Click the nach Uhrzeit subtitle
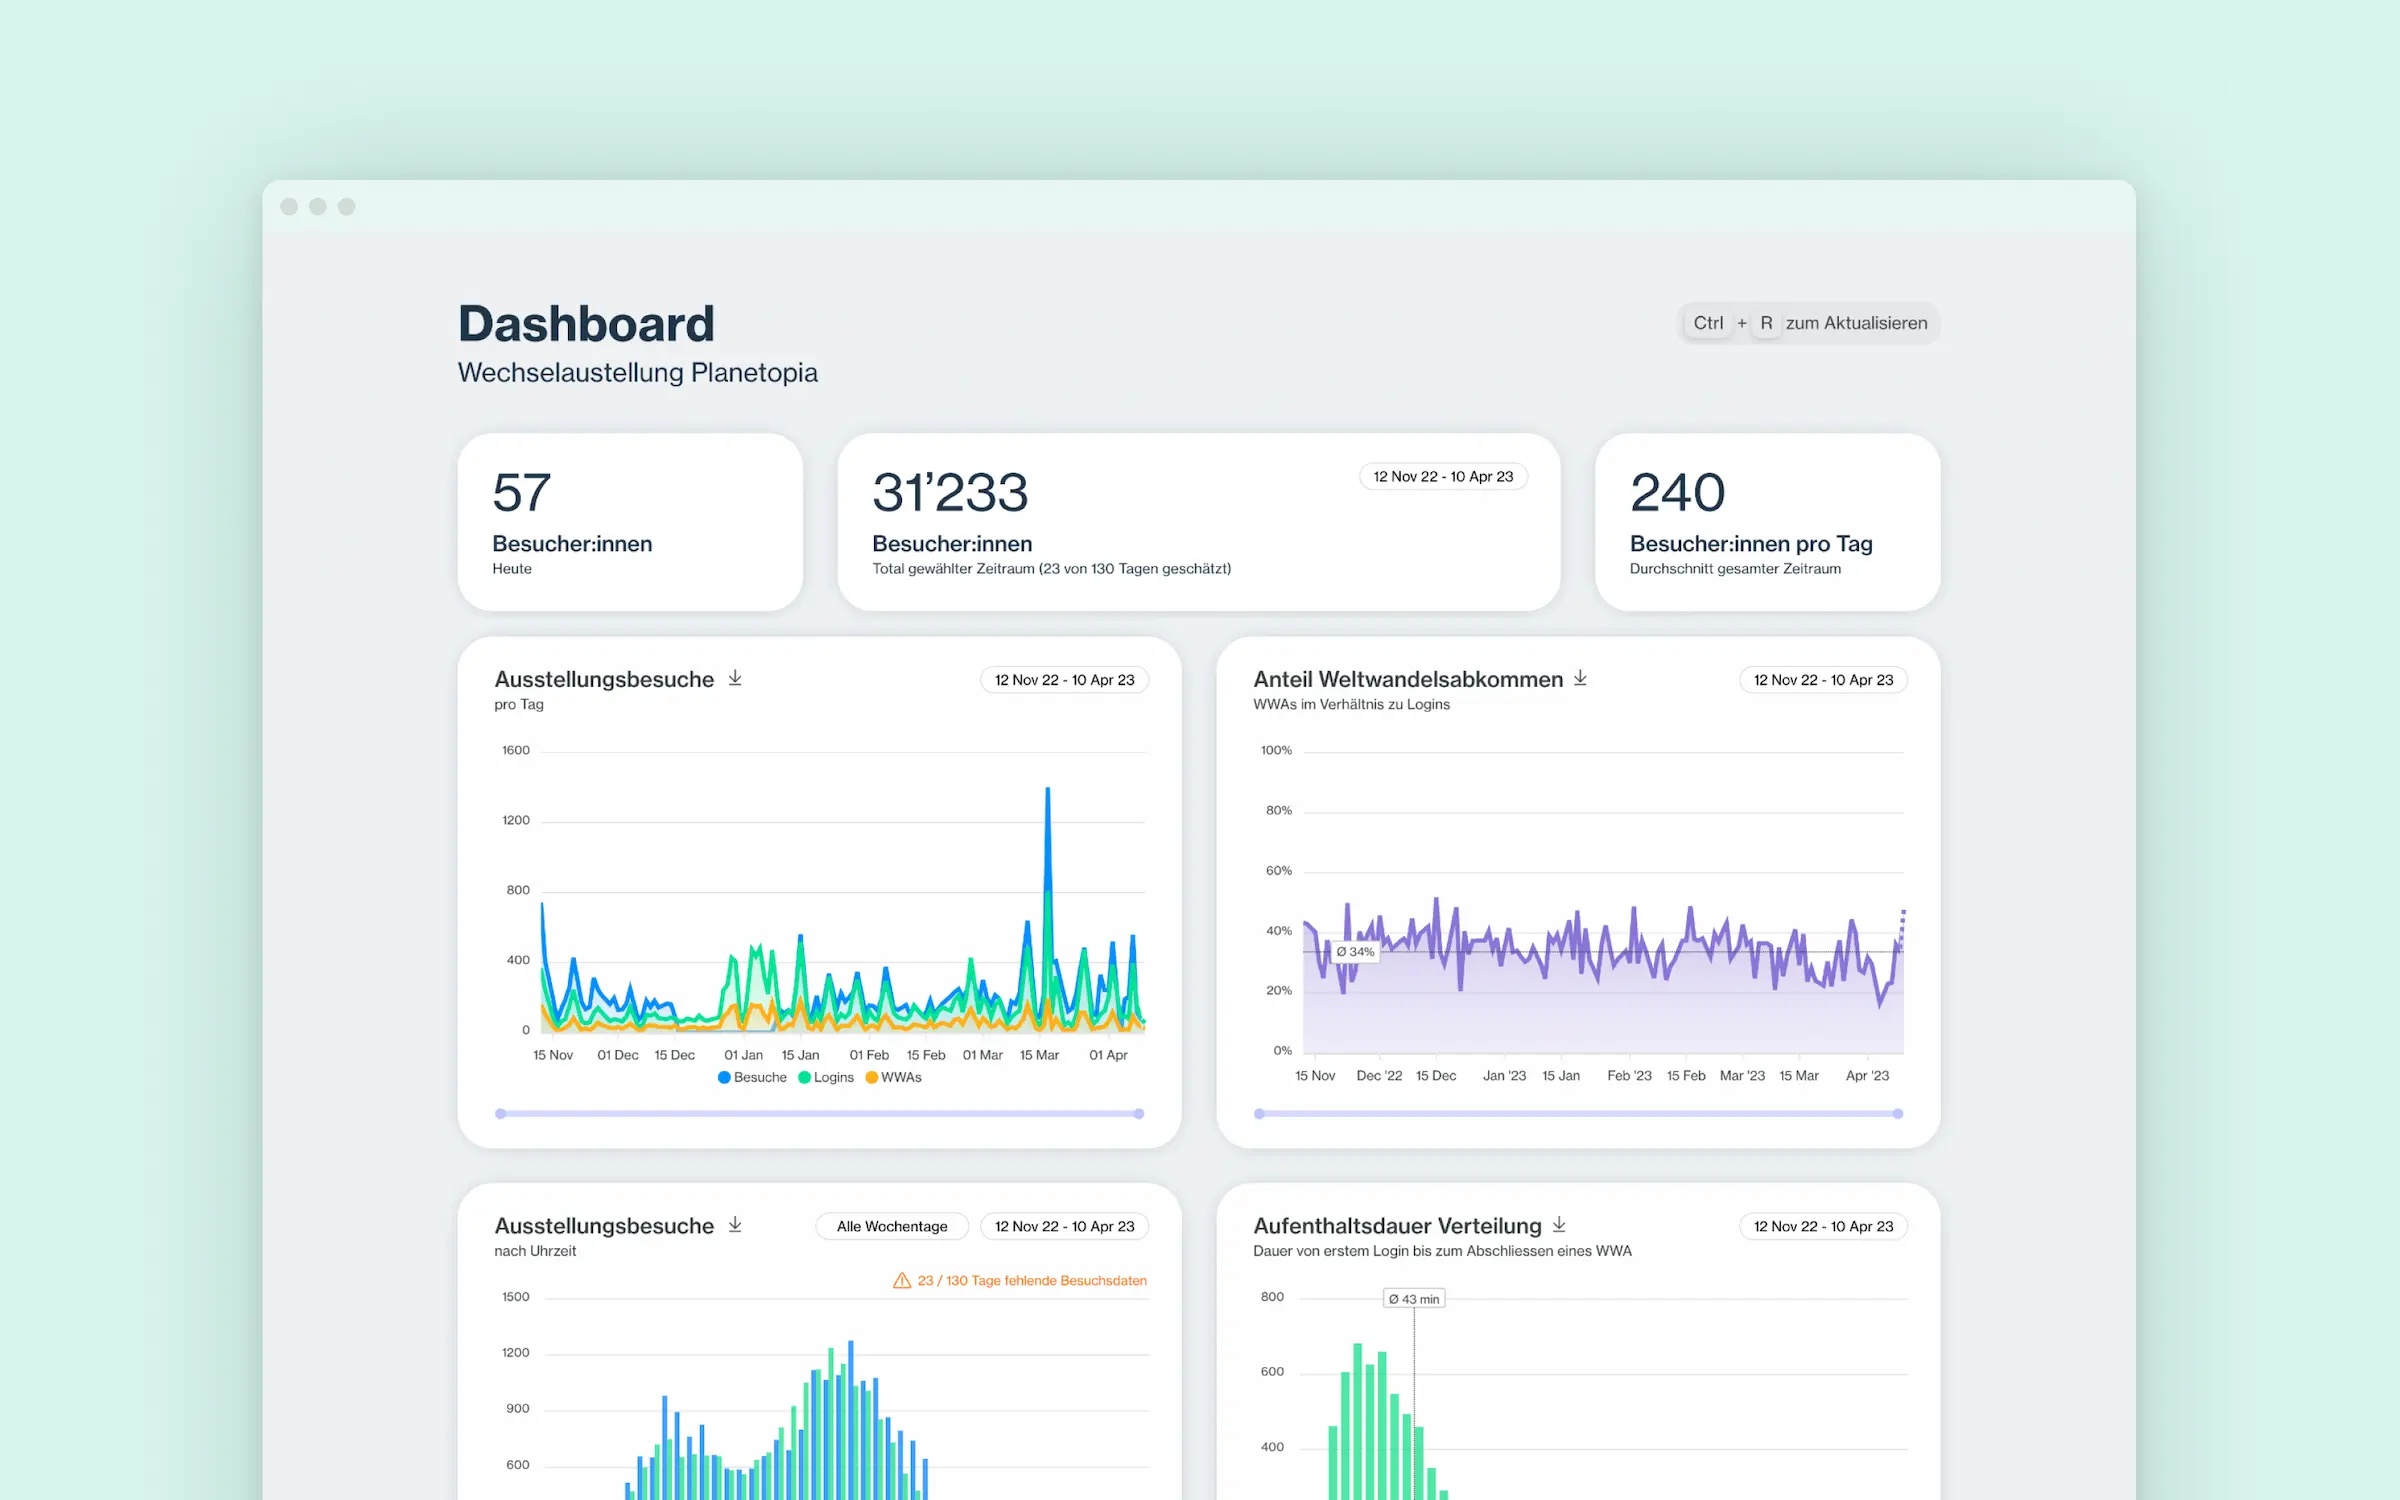The width and height of the screenshot is (2400, 1500). (x=535, y=1251)
